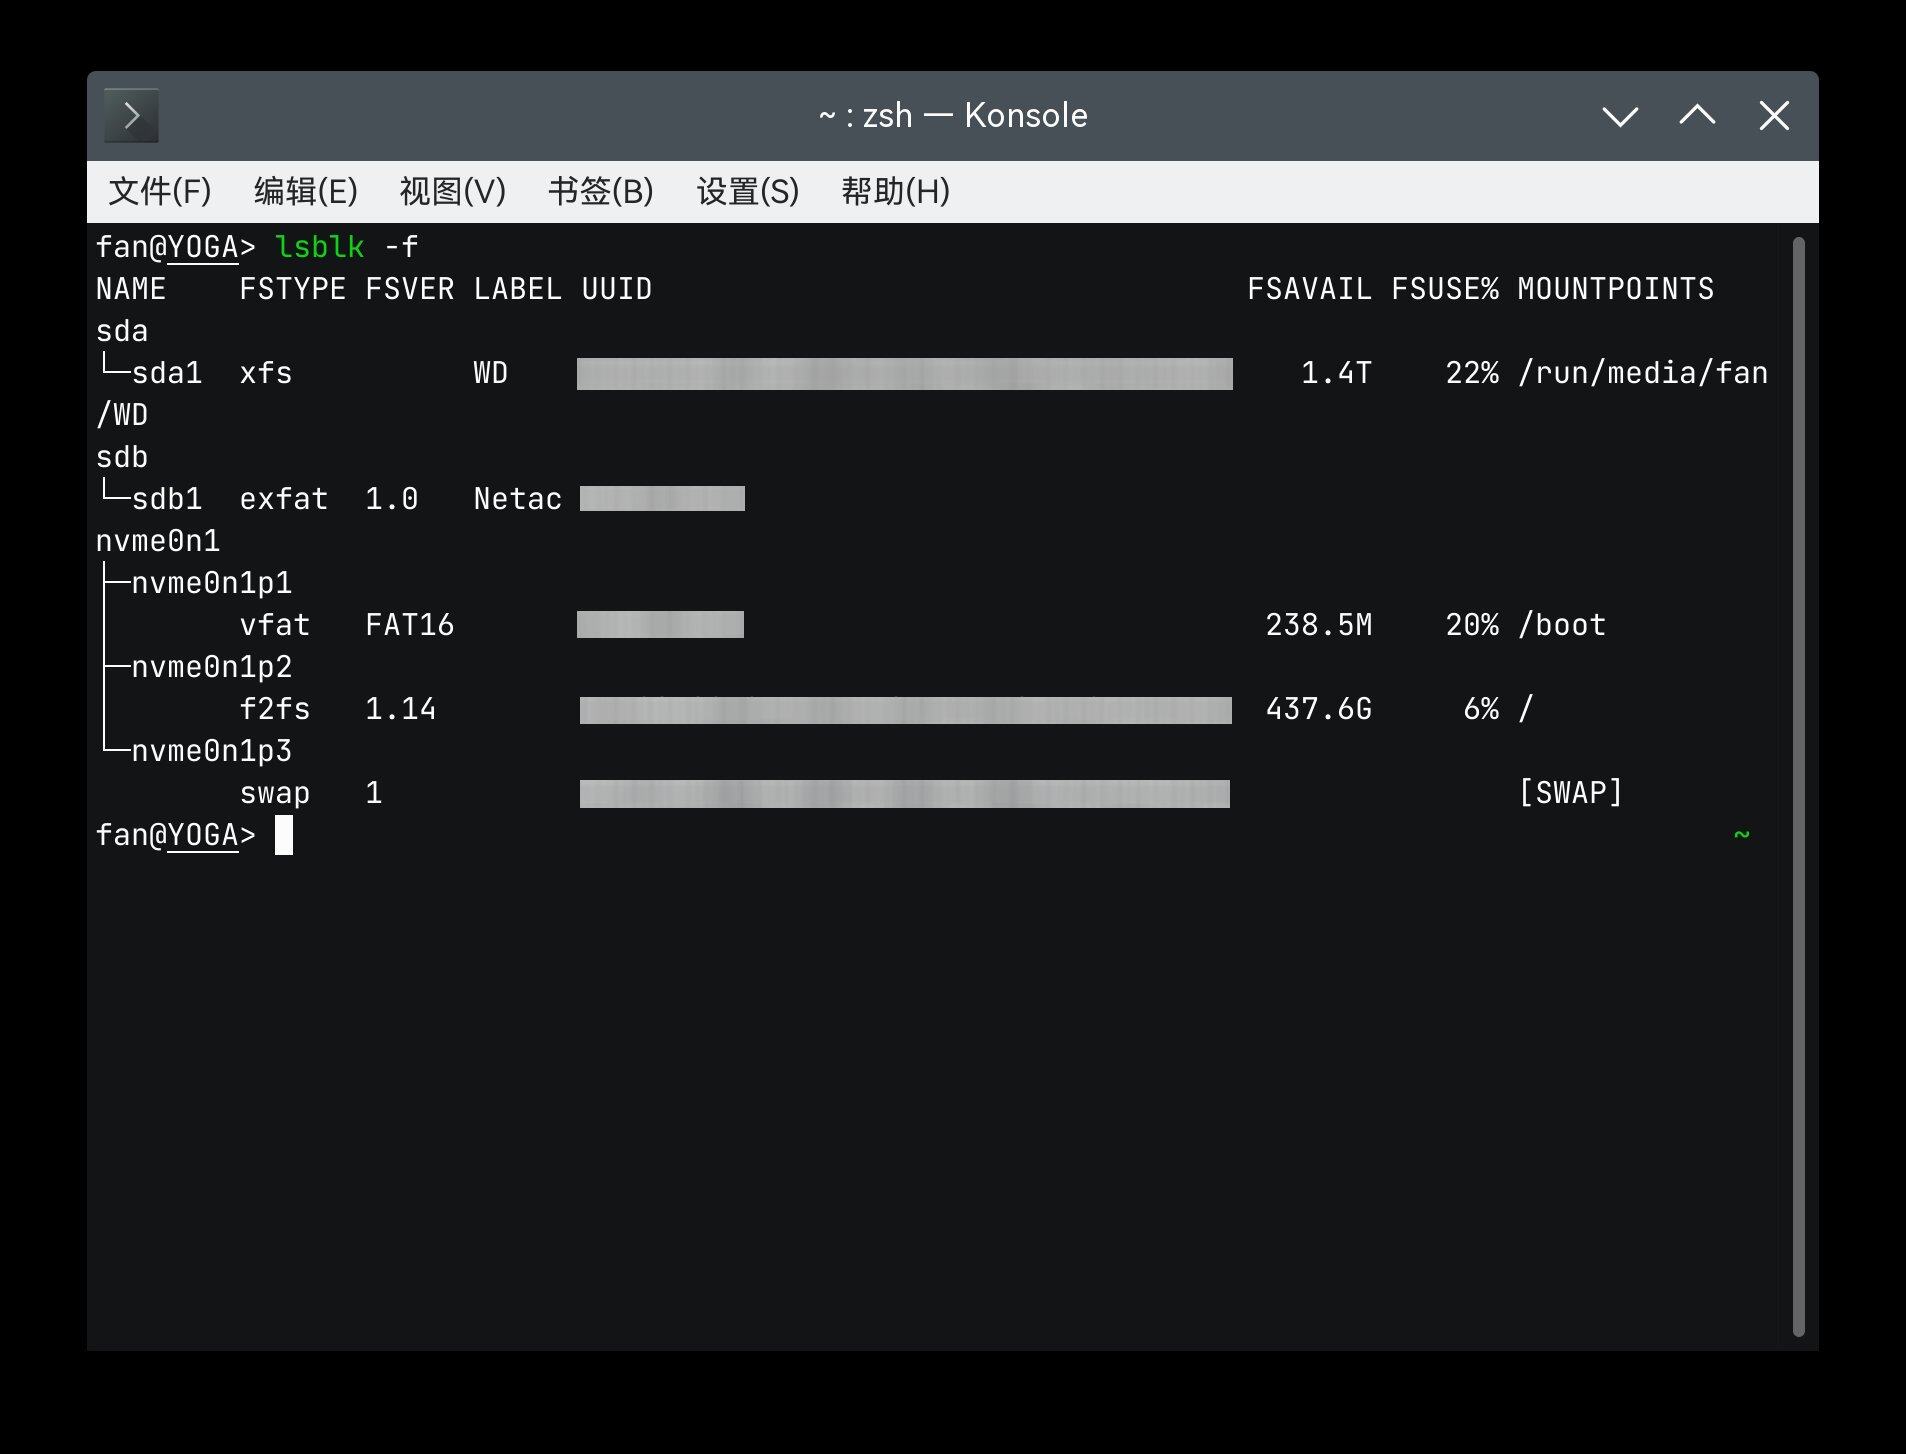Screen dimensions: 1906x1454
Task: Click the 238.5M available value
Action: pyautogui.click(x=1318, y=625)
